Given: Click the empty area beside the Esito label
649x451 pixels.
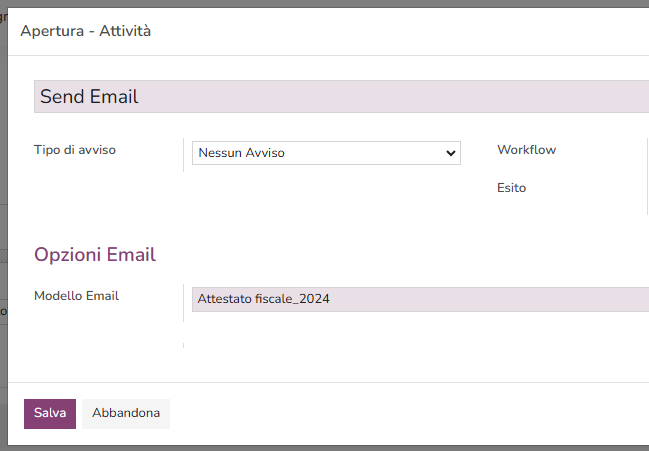Looking at the screenshot, I should click(590, 187).
